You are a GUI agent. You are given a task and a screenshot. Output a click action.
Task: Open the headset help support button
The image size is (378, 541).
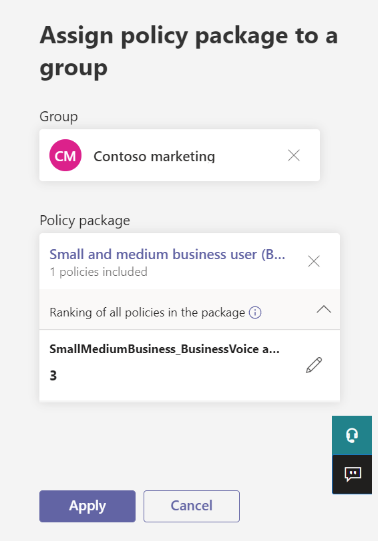point(352,435)
